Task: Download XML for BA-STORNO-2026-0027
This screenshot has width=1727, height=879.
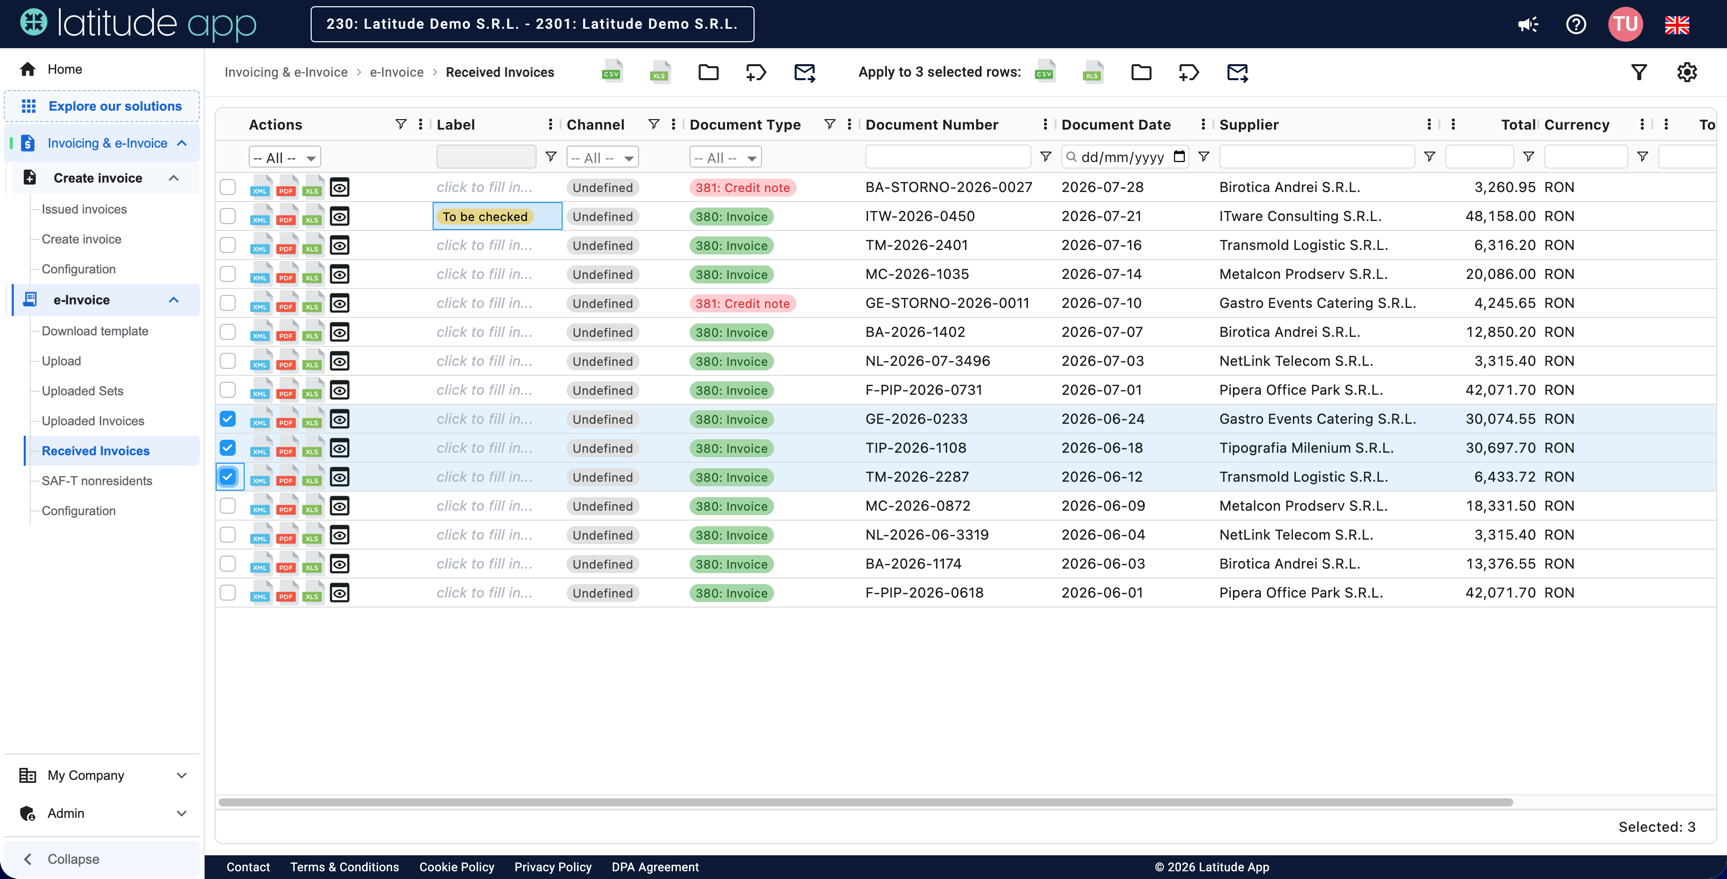Action: (260, 187)
